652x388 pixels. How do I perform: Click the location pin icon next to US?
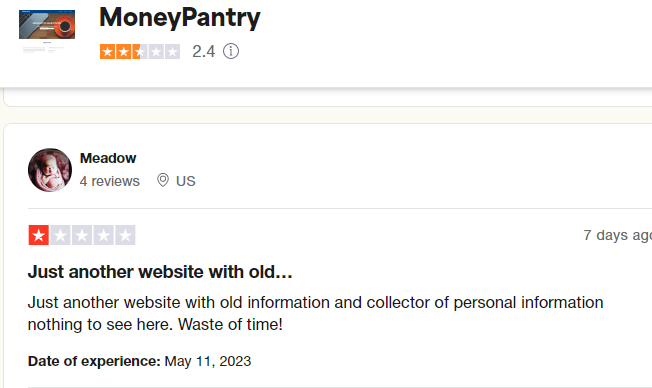[163, 180]
